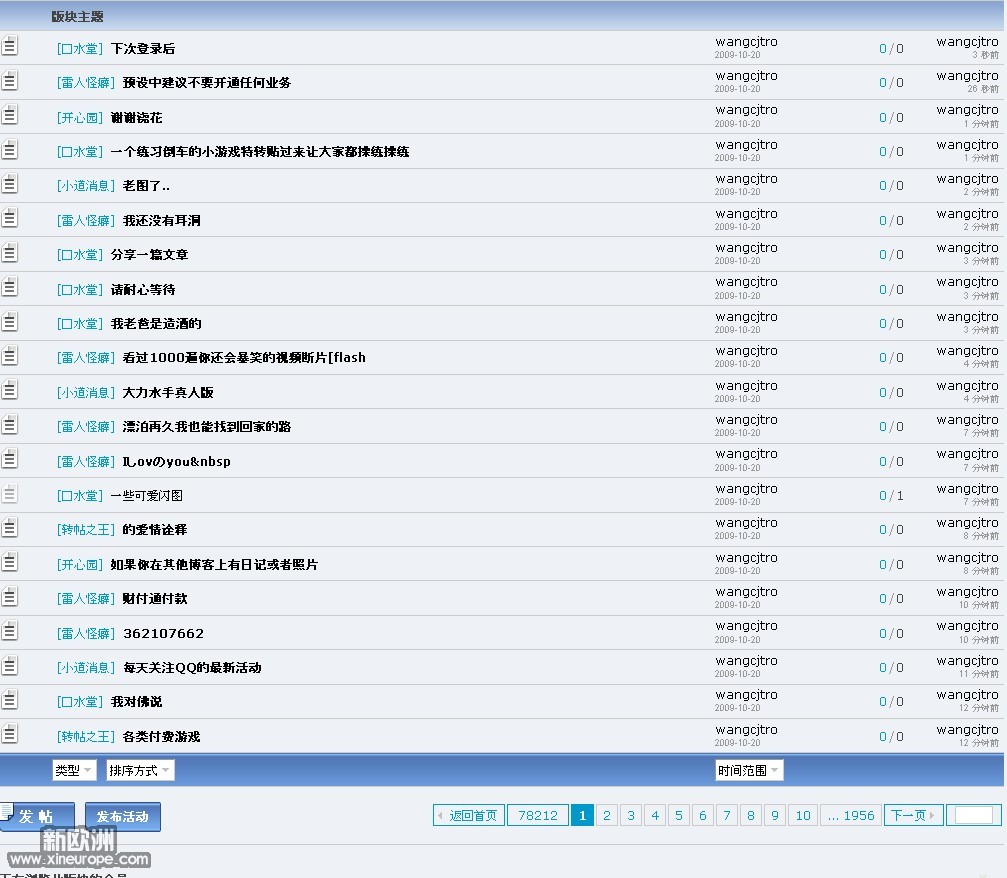Click the page number input field
This screenshot has height=878, width=1007.
973,815
